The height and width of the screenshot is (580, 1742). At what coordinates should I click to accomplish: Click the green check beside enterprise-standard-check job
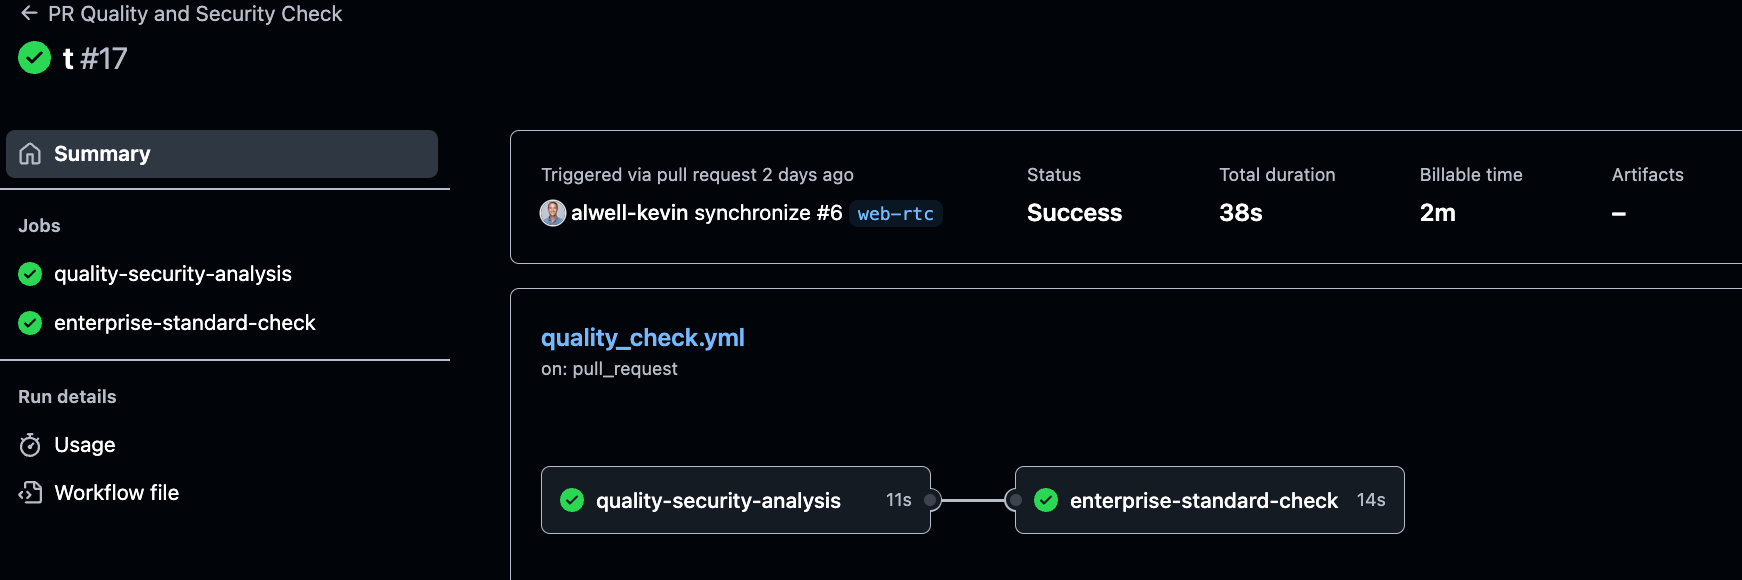click(28, 322)
